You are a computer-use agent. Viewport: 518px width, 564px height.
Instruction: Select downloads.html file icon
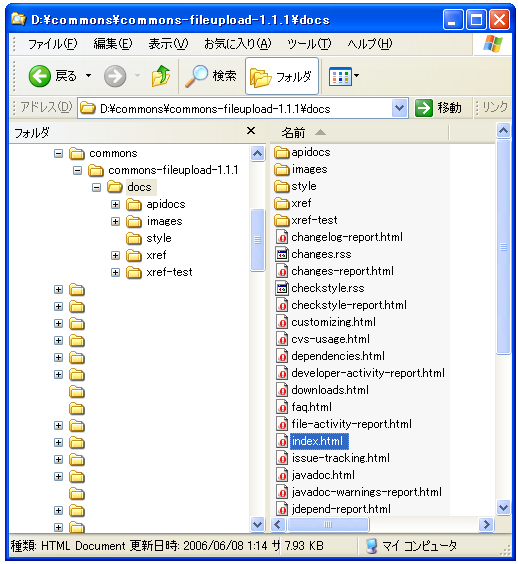[x=282, y=390]
